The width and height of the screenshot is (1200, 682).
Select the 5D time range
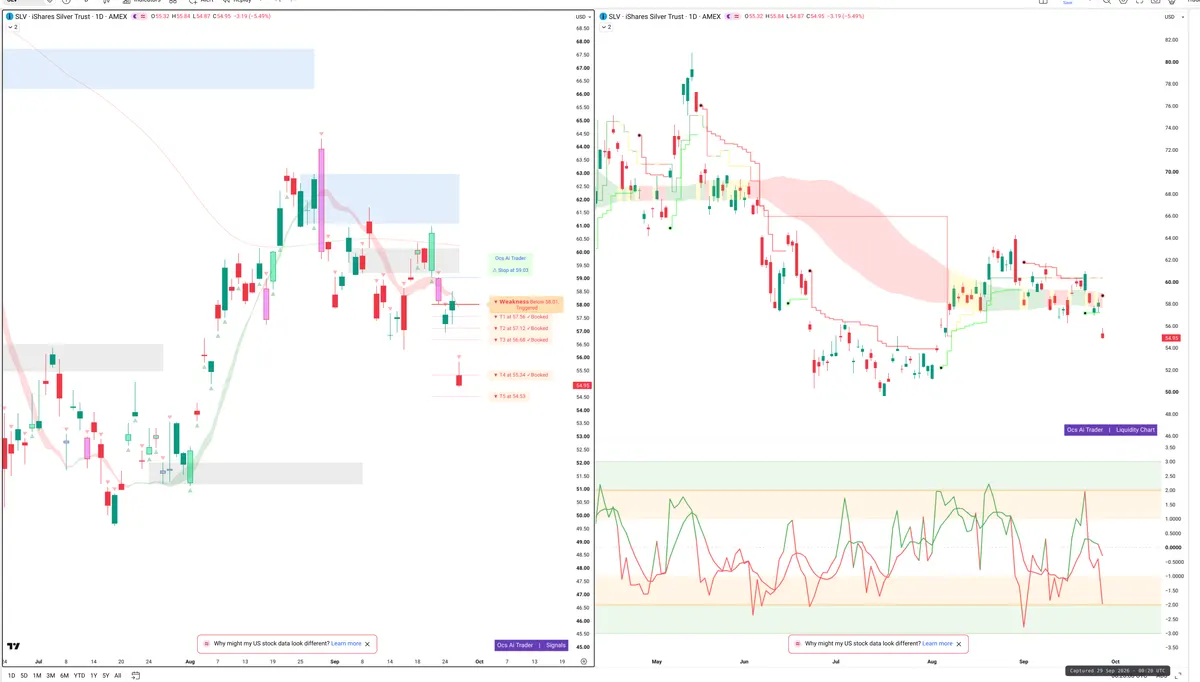pyautogui.click(x=24, y=676)
